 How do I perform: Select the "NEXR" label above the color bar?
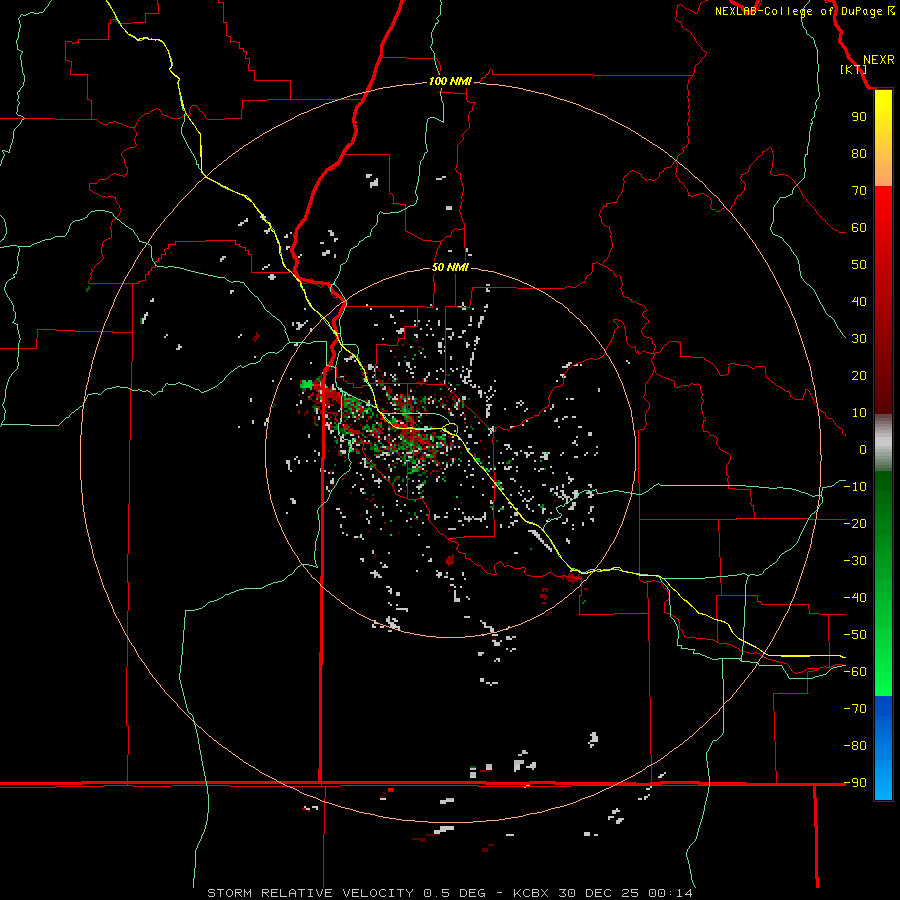[878, 60]
